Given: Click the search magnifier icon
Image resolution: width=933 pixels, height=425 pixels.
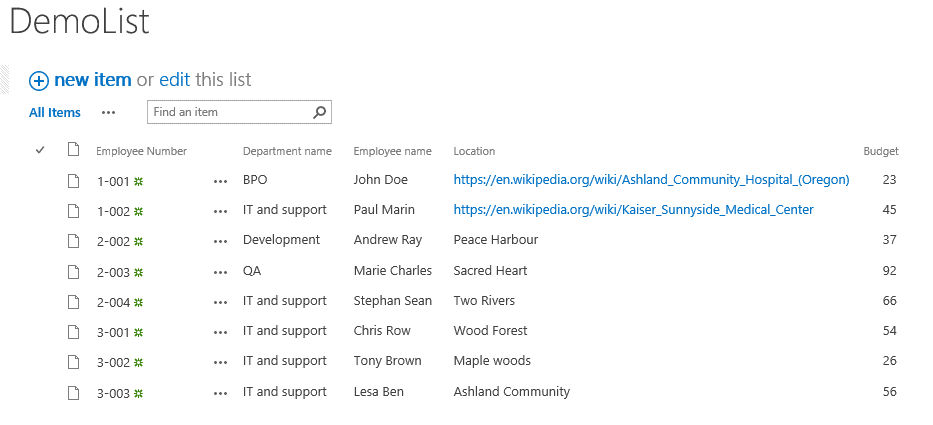Looking at the screenshot, I should click(x=319, y=112).
